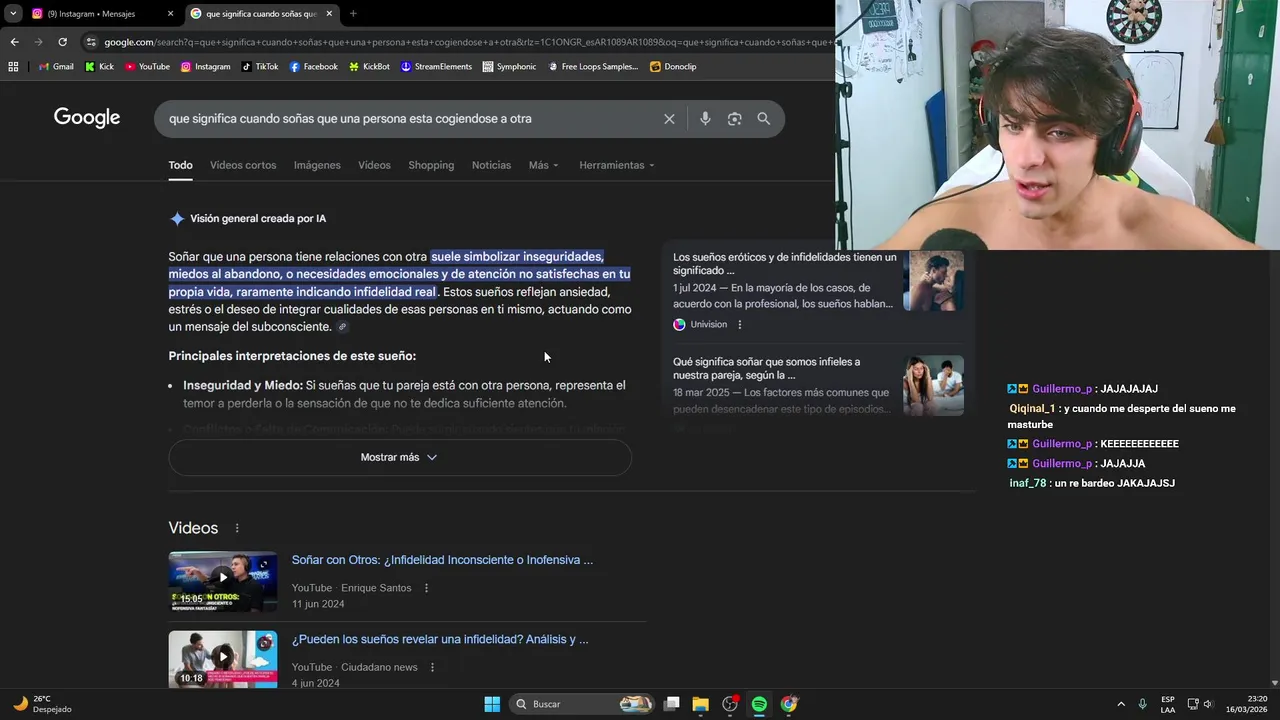Click the link icon after AI overview paragraph
This screenshot has width=1280, height=720.
(343, 327)
